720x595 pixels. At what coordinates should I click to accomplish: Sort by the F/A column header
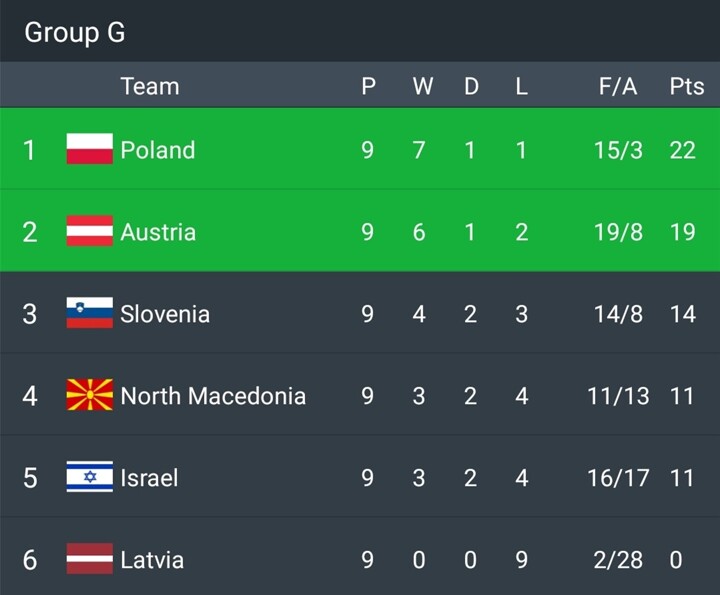(618, 86)
